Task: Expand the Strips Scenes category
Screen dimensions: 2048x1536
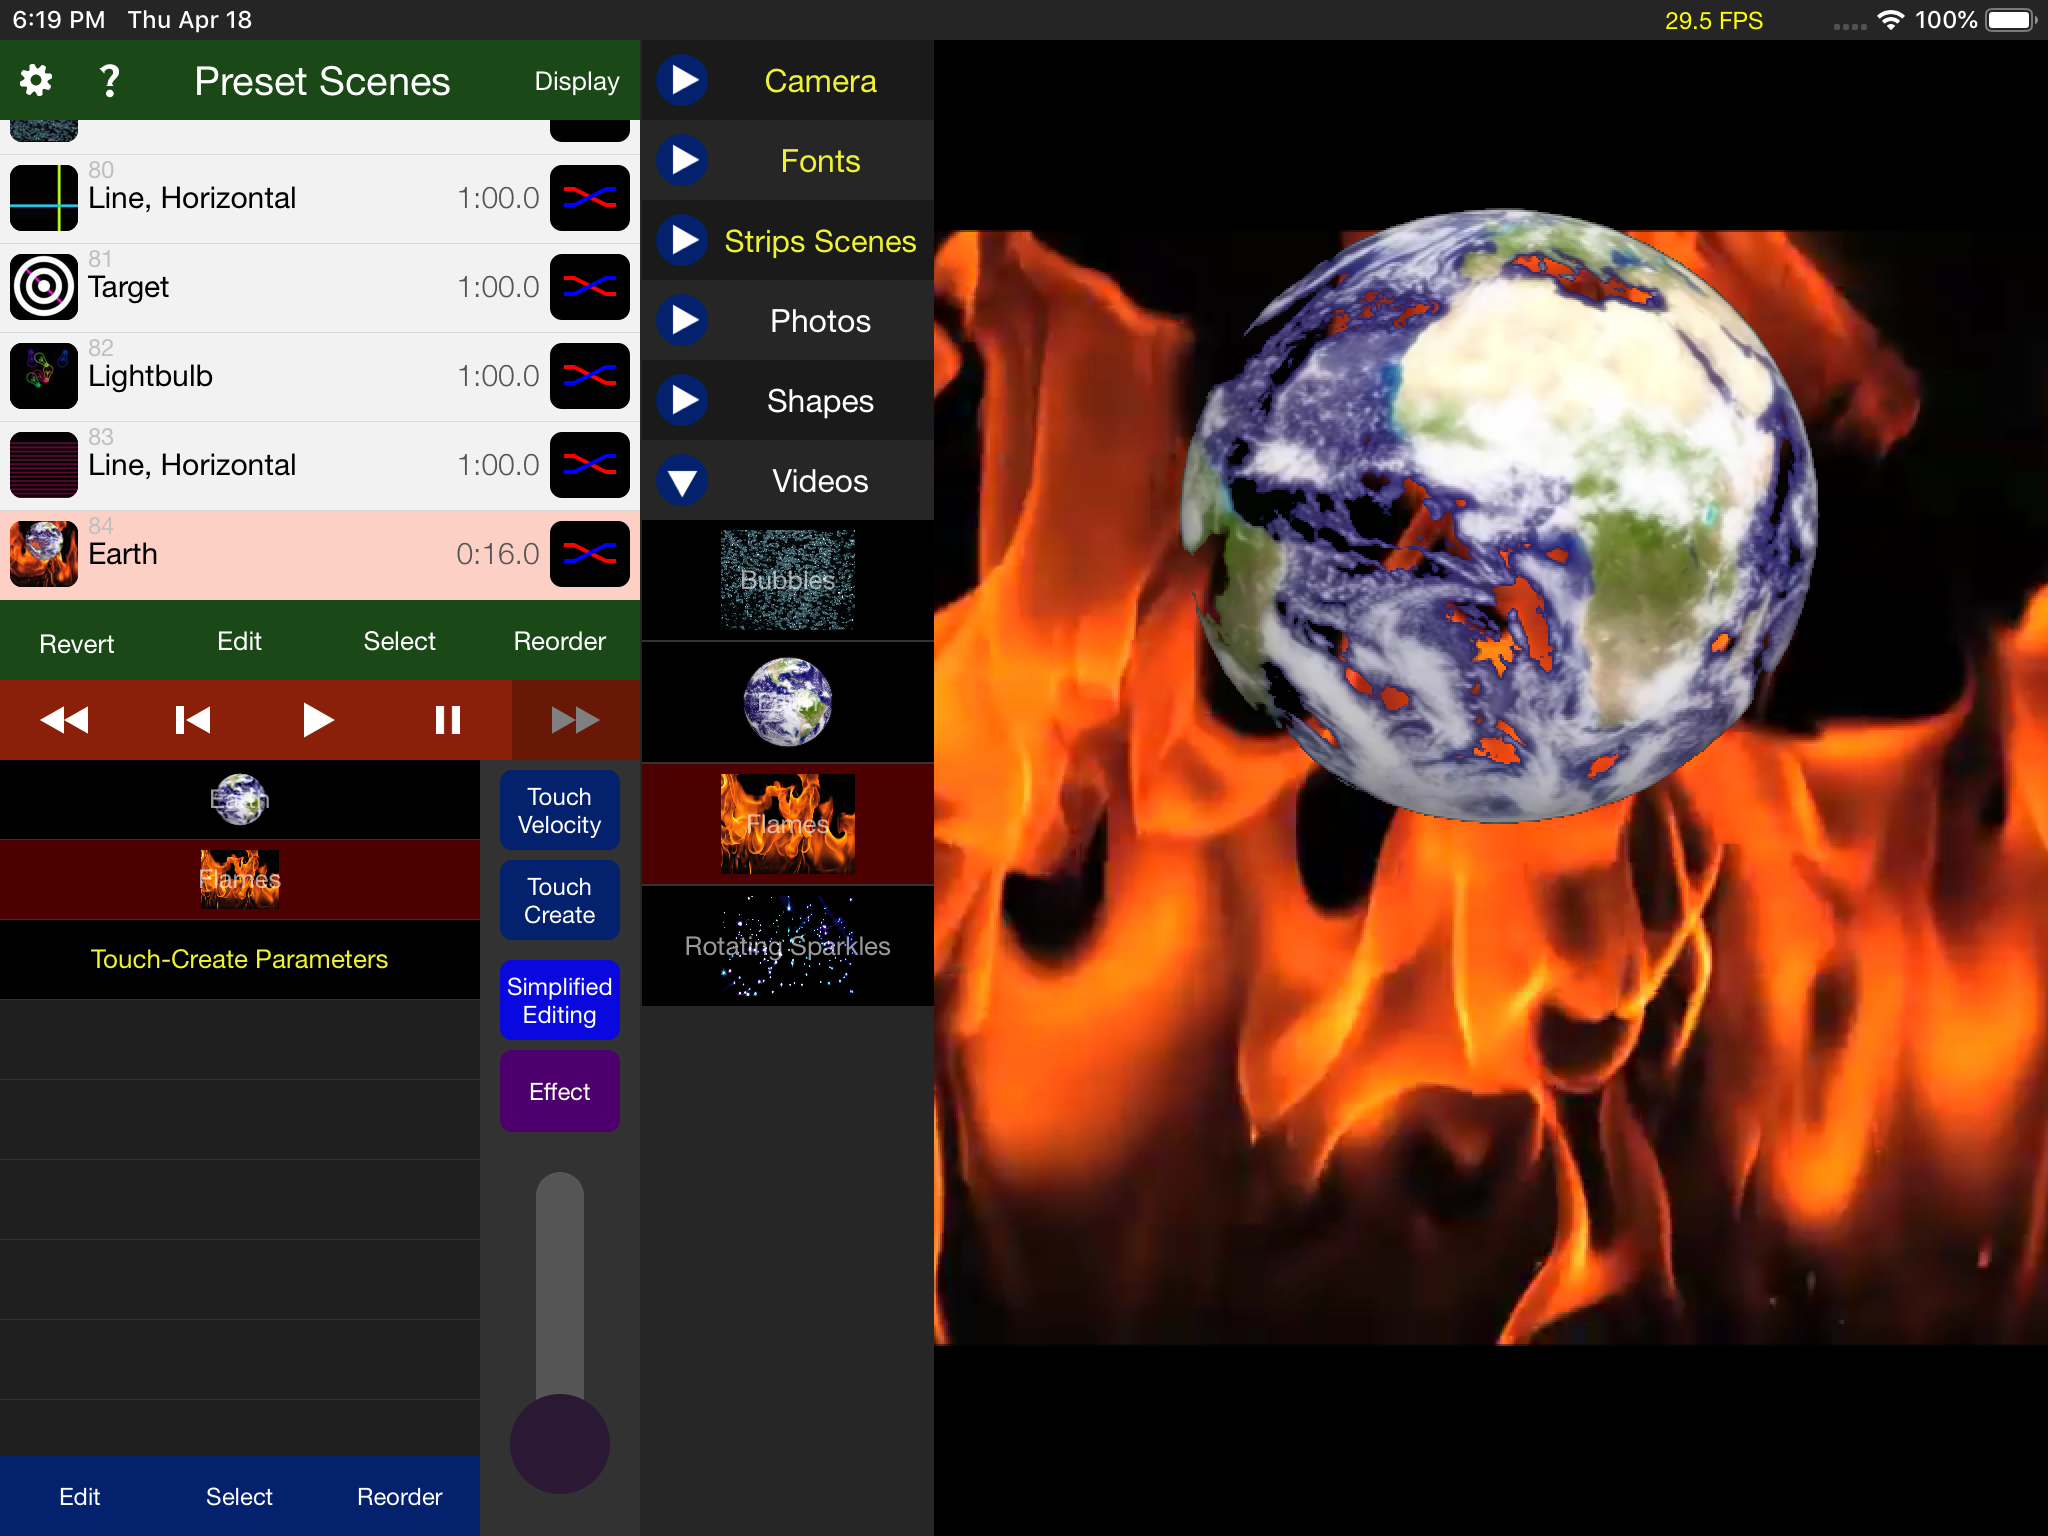Action: pyautogui.click(x=683, y=240)
